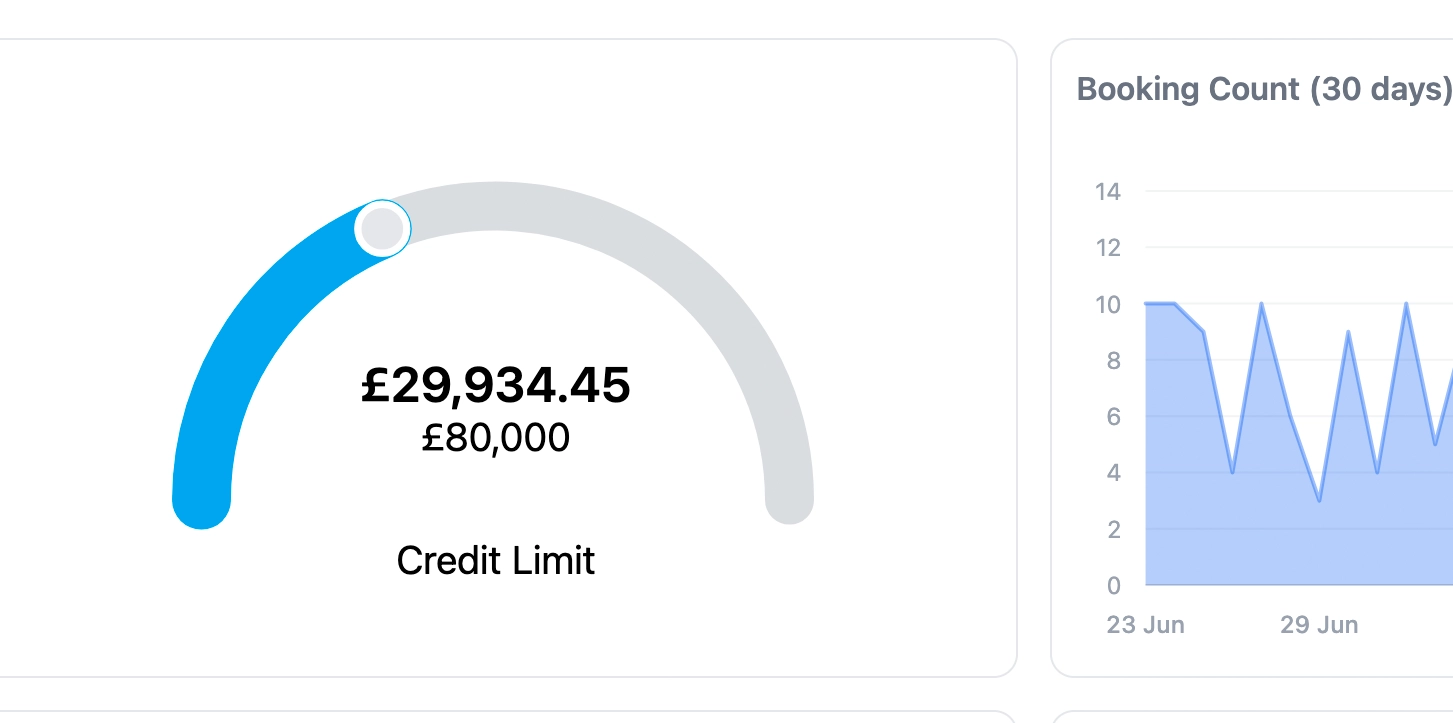
Task: Click the rounded right end of the gauge arc
Action: coord(790,500)
